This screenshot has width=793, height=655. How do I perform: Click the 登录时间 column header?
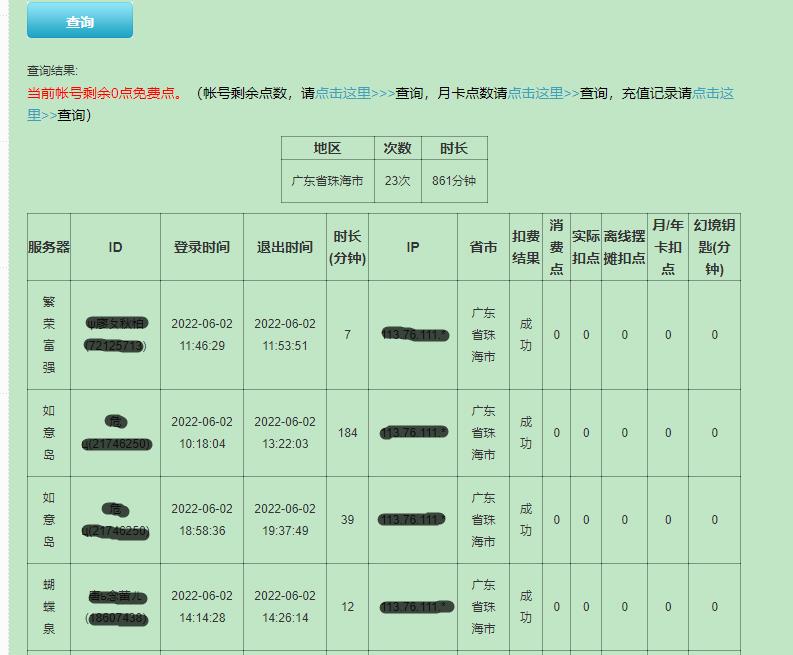tap(201, 247)
